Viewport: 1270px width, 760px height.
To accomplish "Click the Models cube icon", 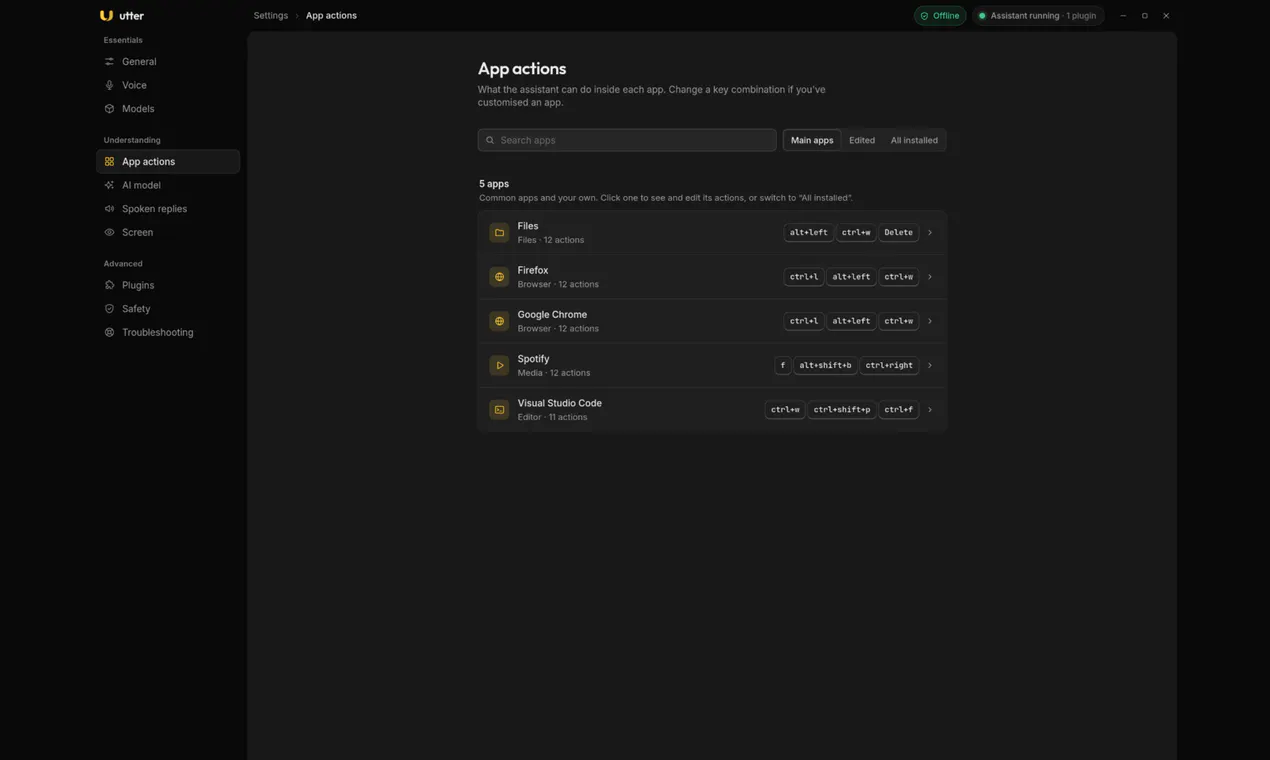I will tap(109, 109).
